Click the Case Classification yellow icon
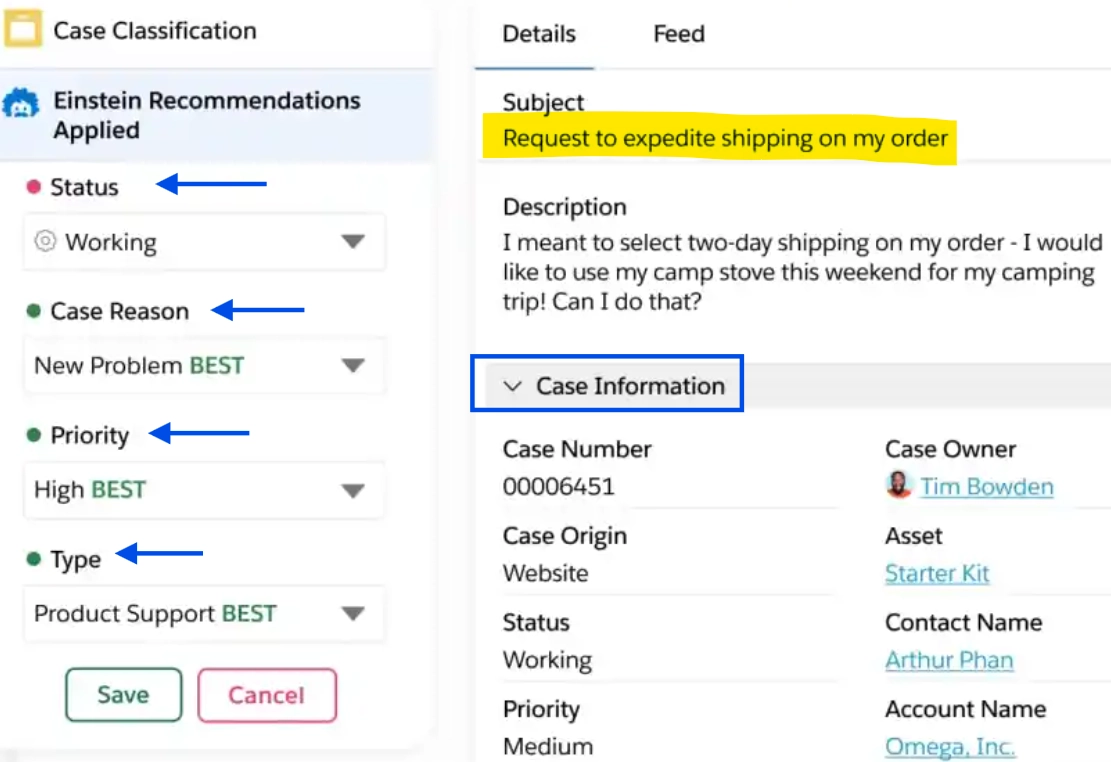 pos(23,29)
